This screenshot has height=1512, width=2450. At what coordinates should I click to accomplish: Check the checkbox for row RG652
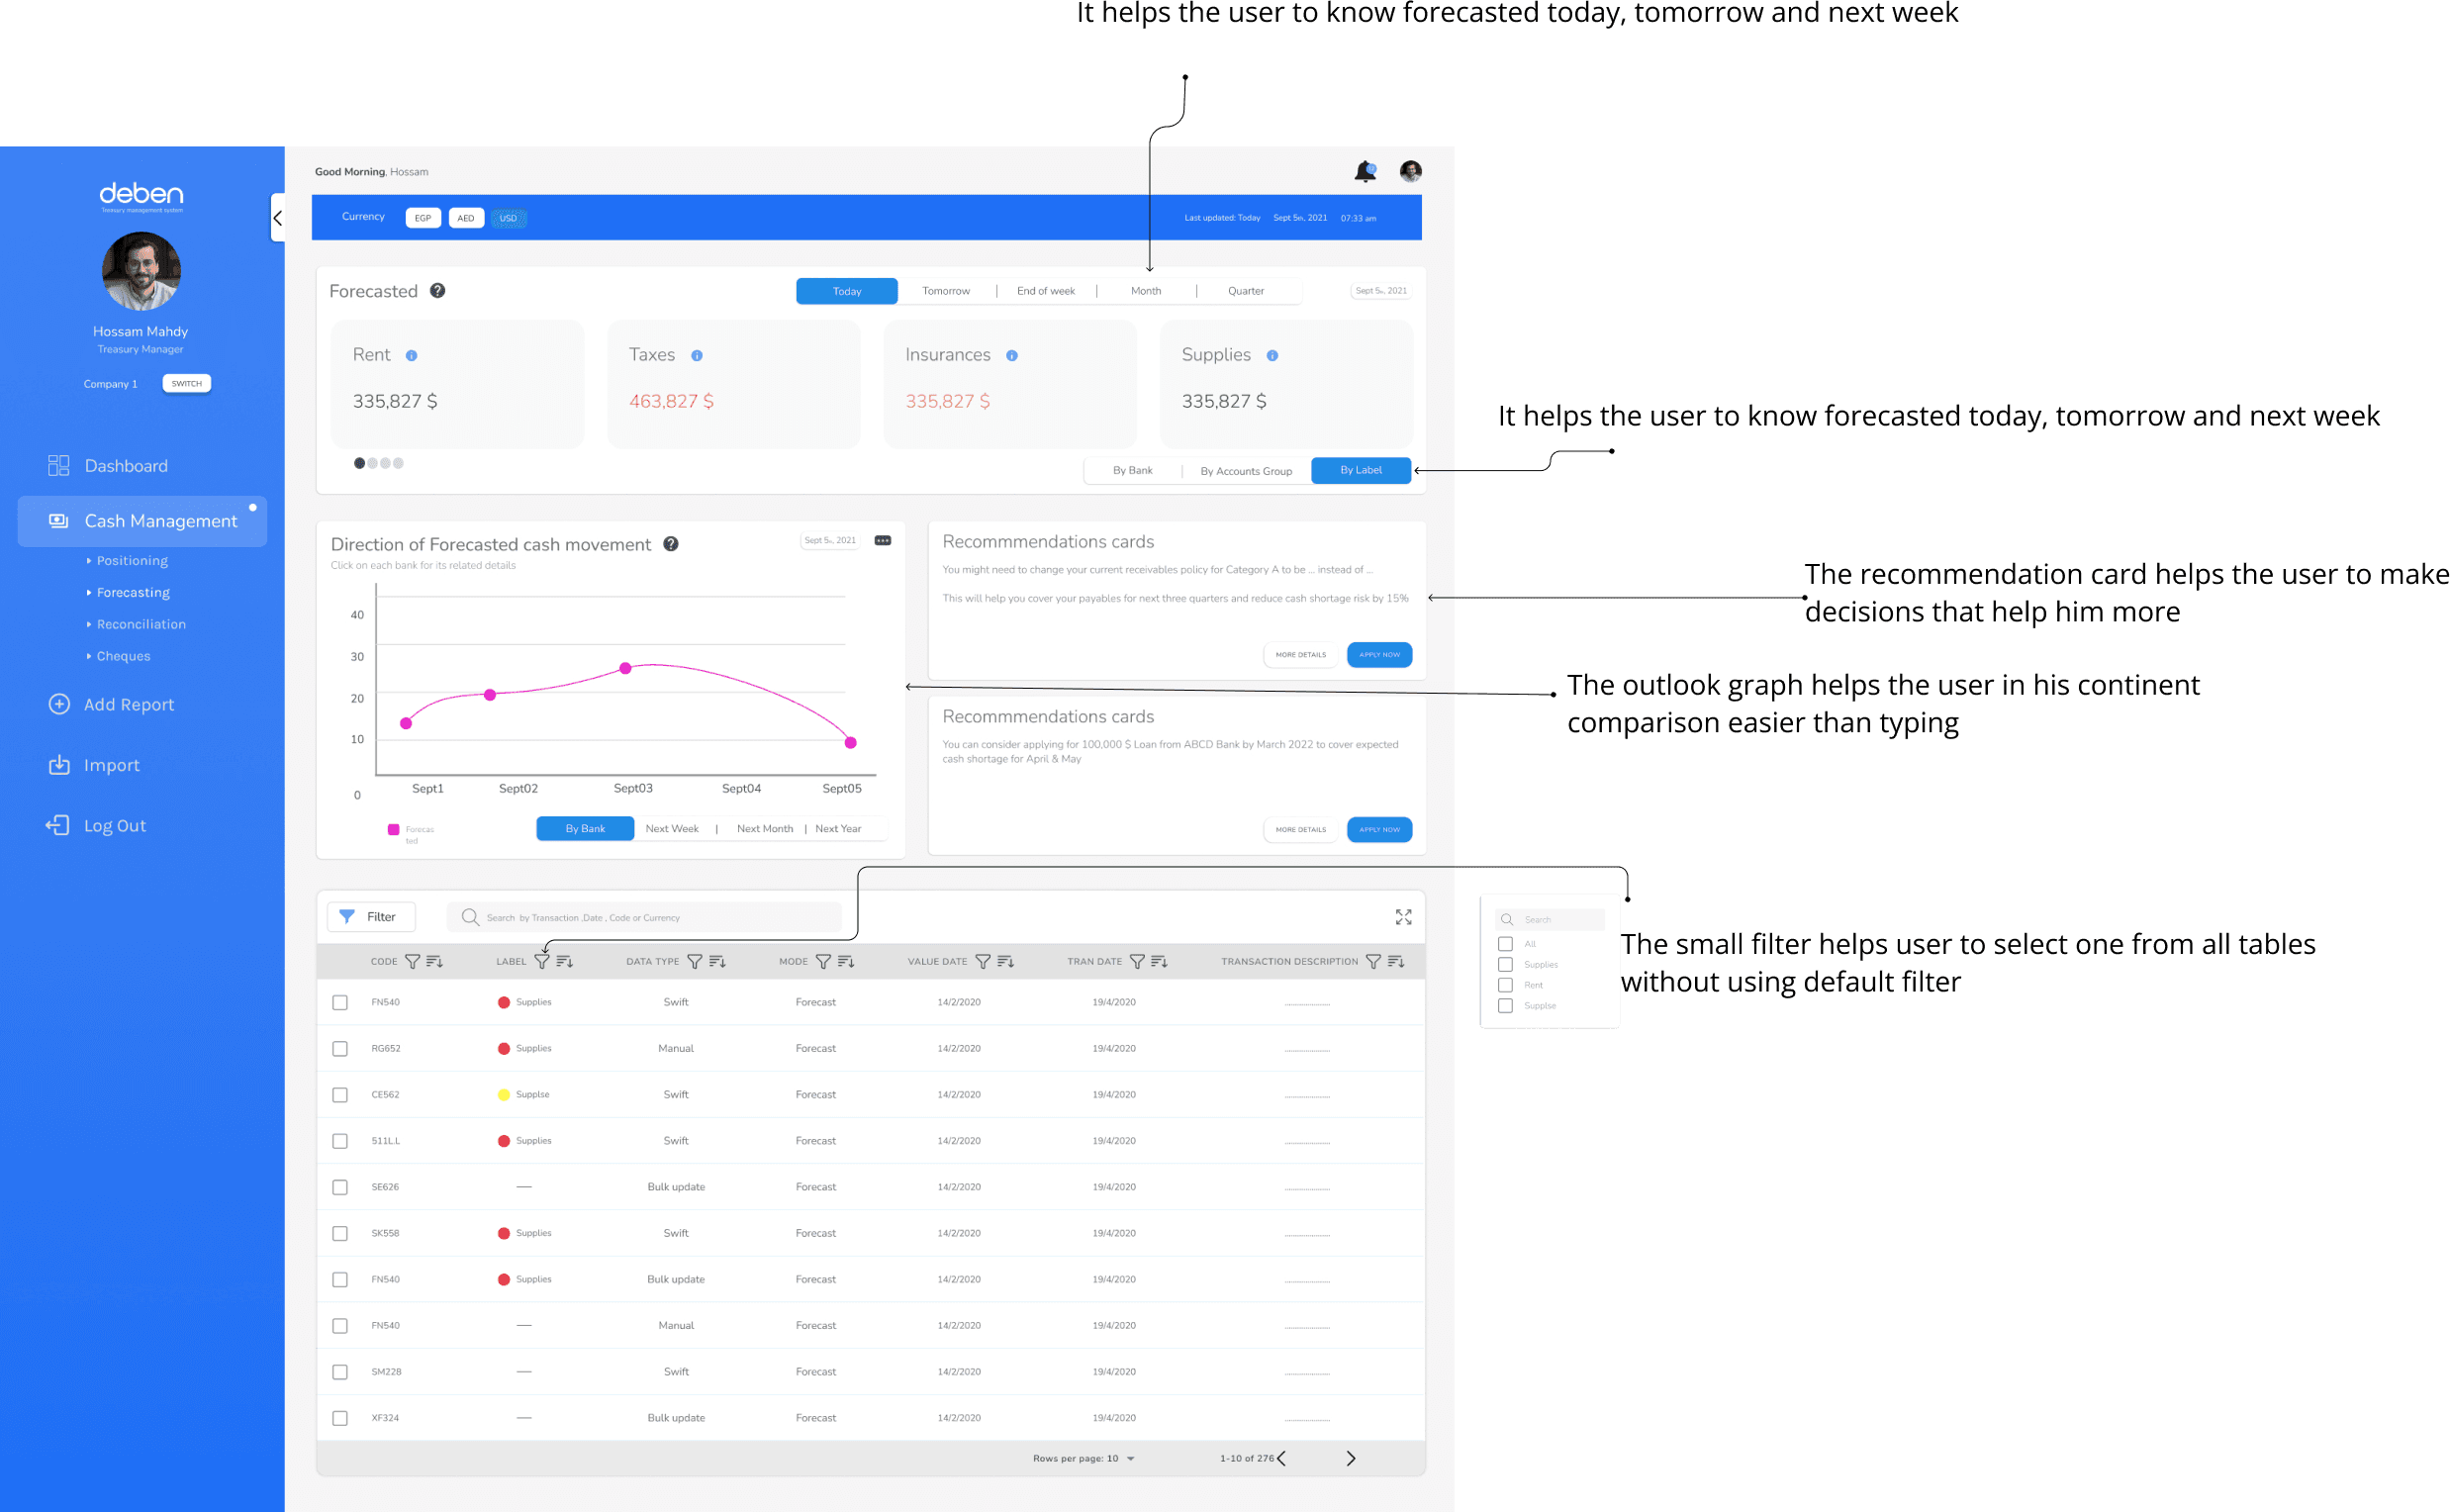[x=340, y=1049]
